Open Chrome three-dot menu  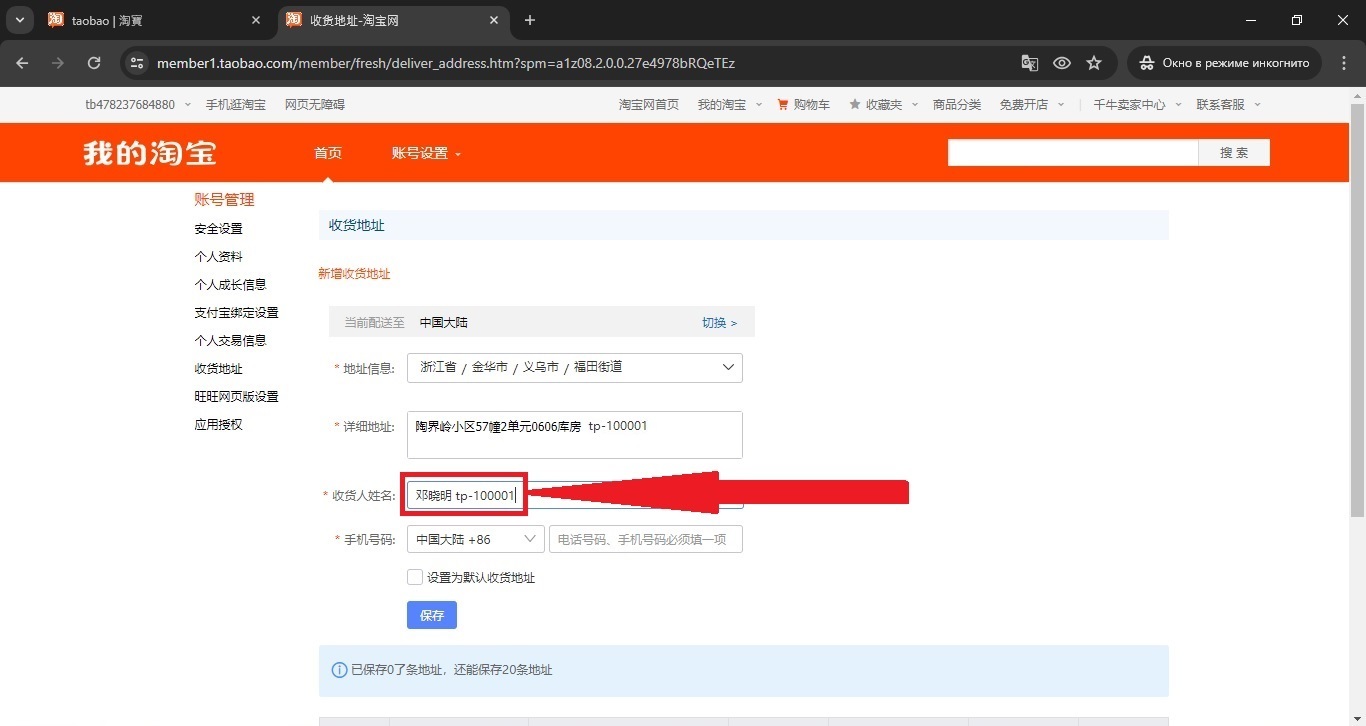[x=1344, y=63]
